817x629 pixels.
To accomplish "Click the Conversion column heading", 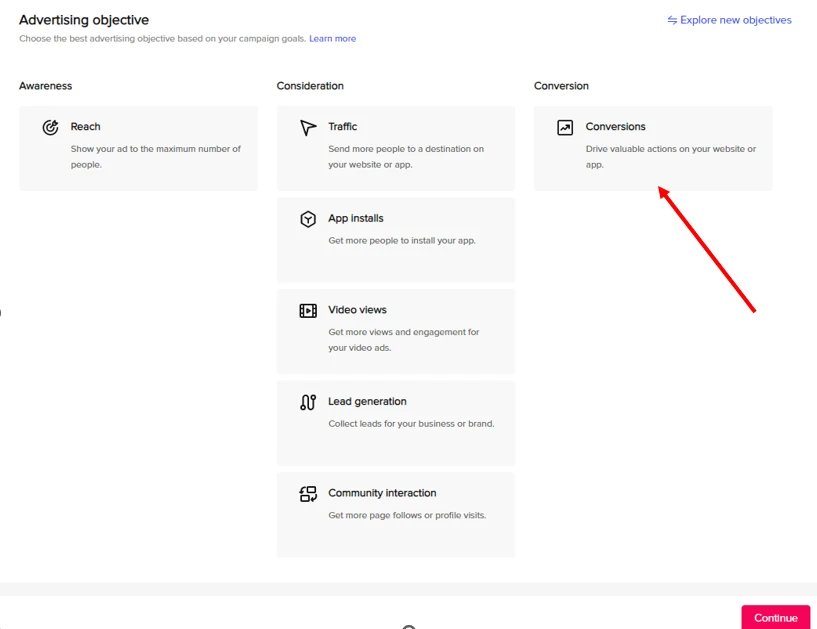I will pos(561,86).
